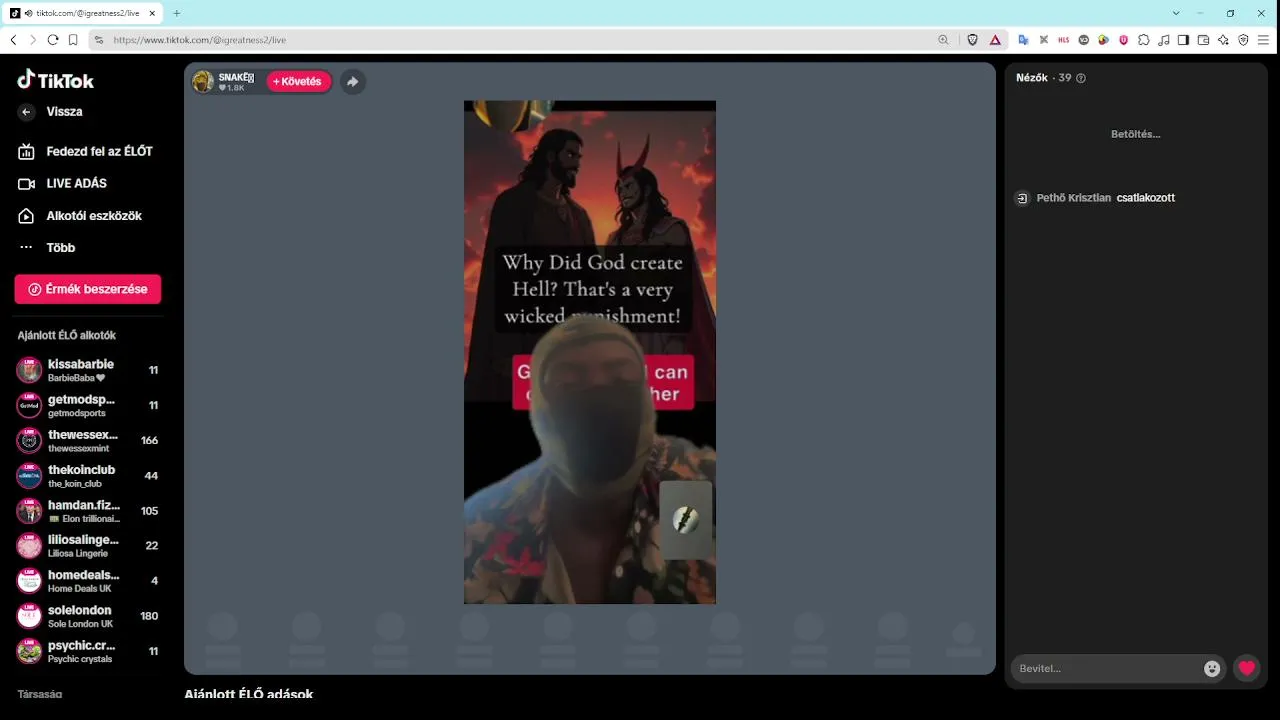This screenshot has width=1280, height=720.
Task: Open the getmodsports live channel
Action: [88, 405]
